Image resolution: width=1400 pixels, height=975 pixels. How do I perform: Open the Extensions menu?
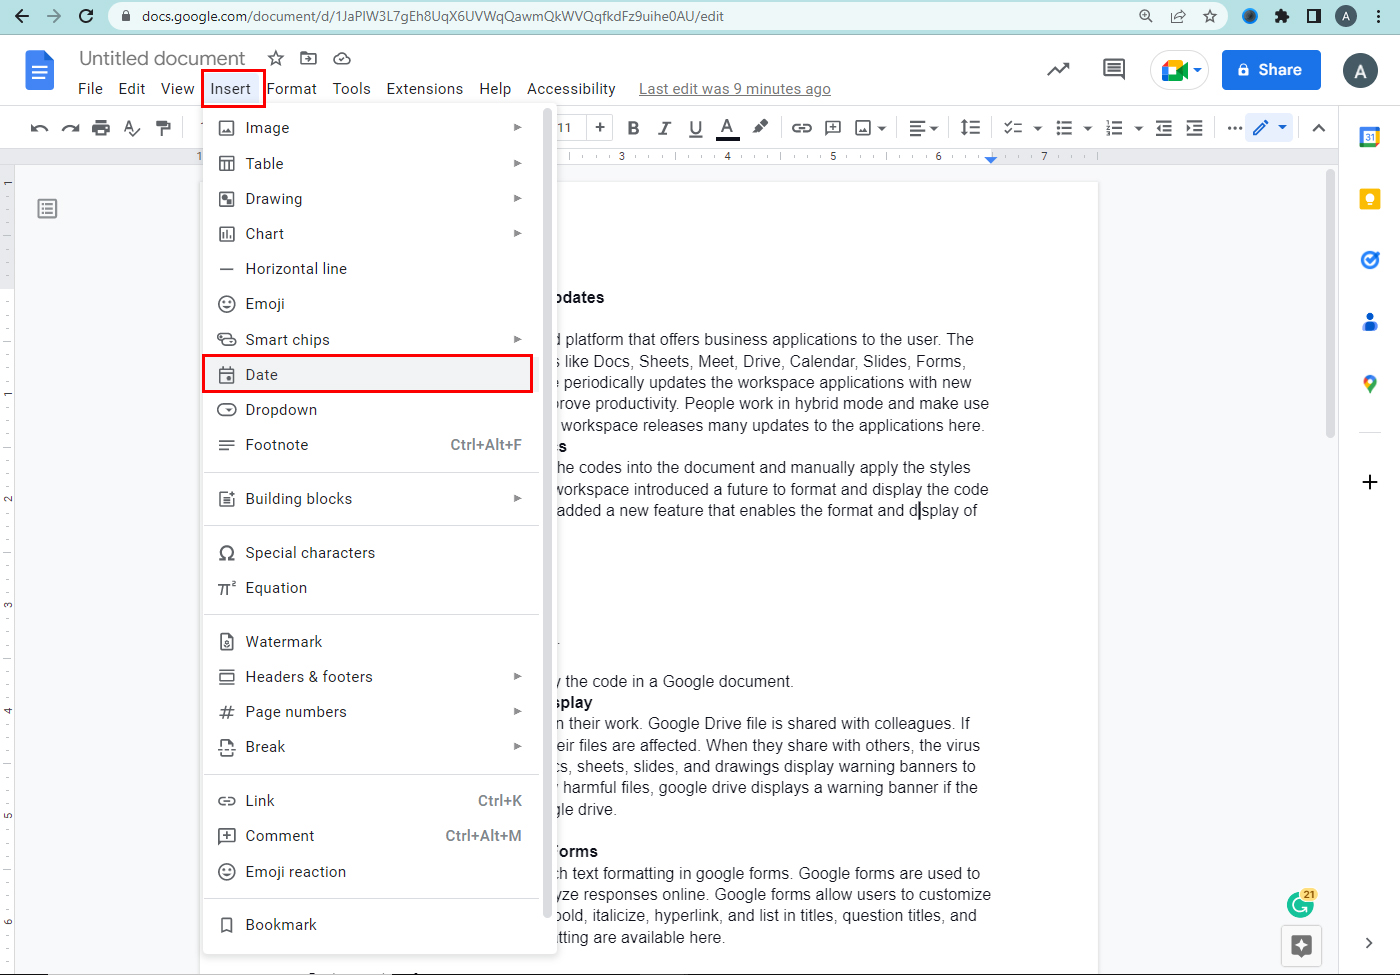pos(425,89)
